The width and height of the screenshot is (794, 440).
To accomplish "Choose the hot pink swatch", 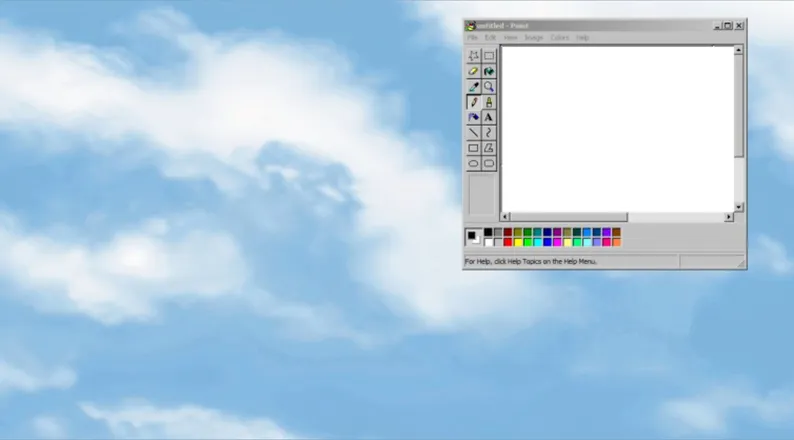I will 607,242.
